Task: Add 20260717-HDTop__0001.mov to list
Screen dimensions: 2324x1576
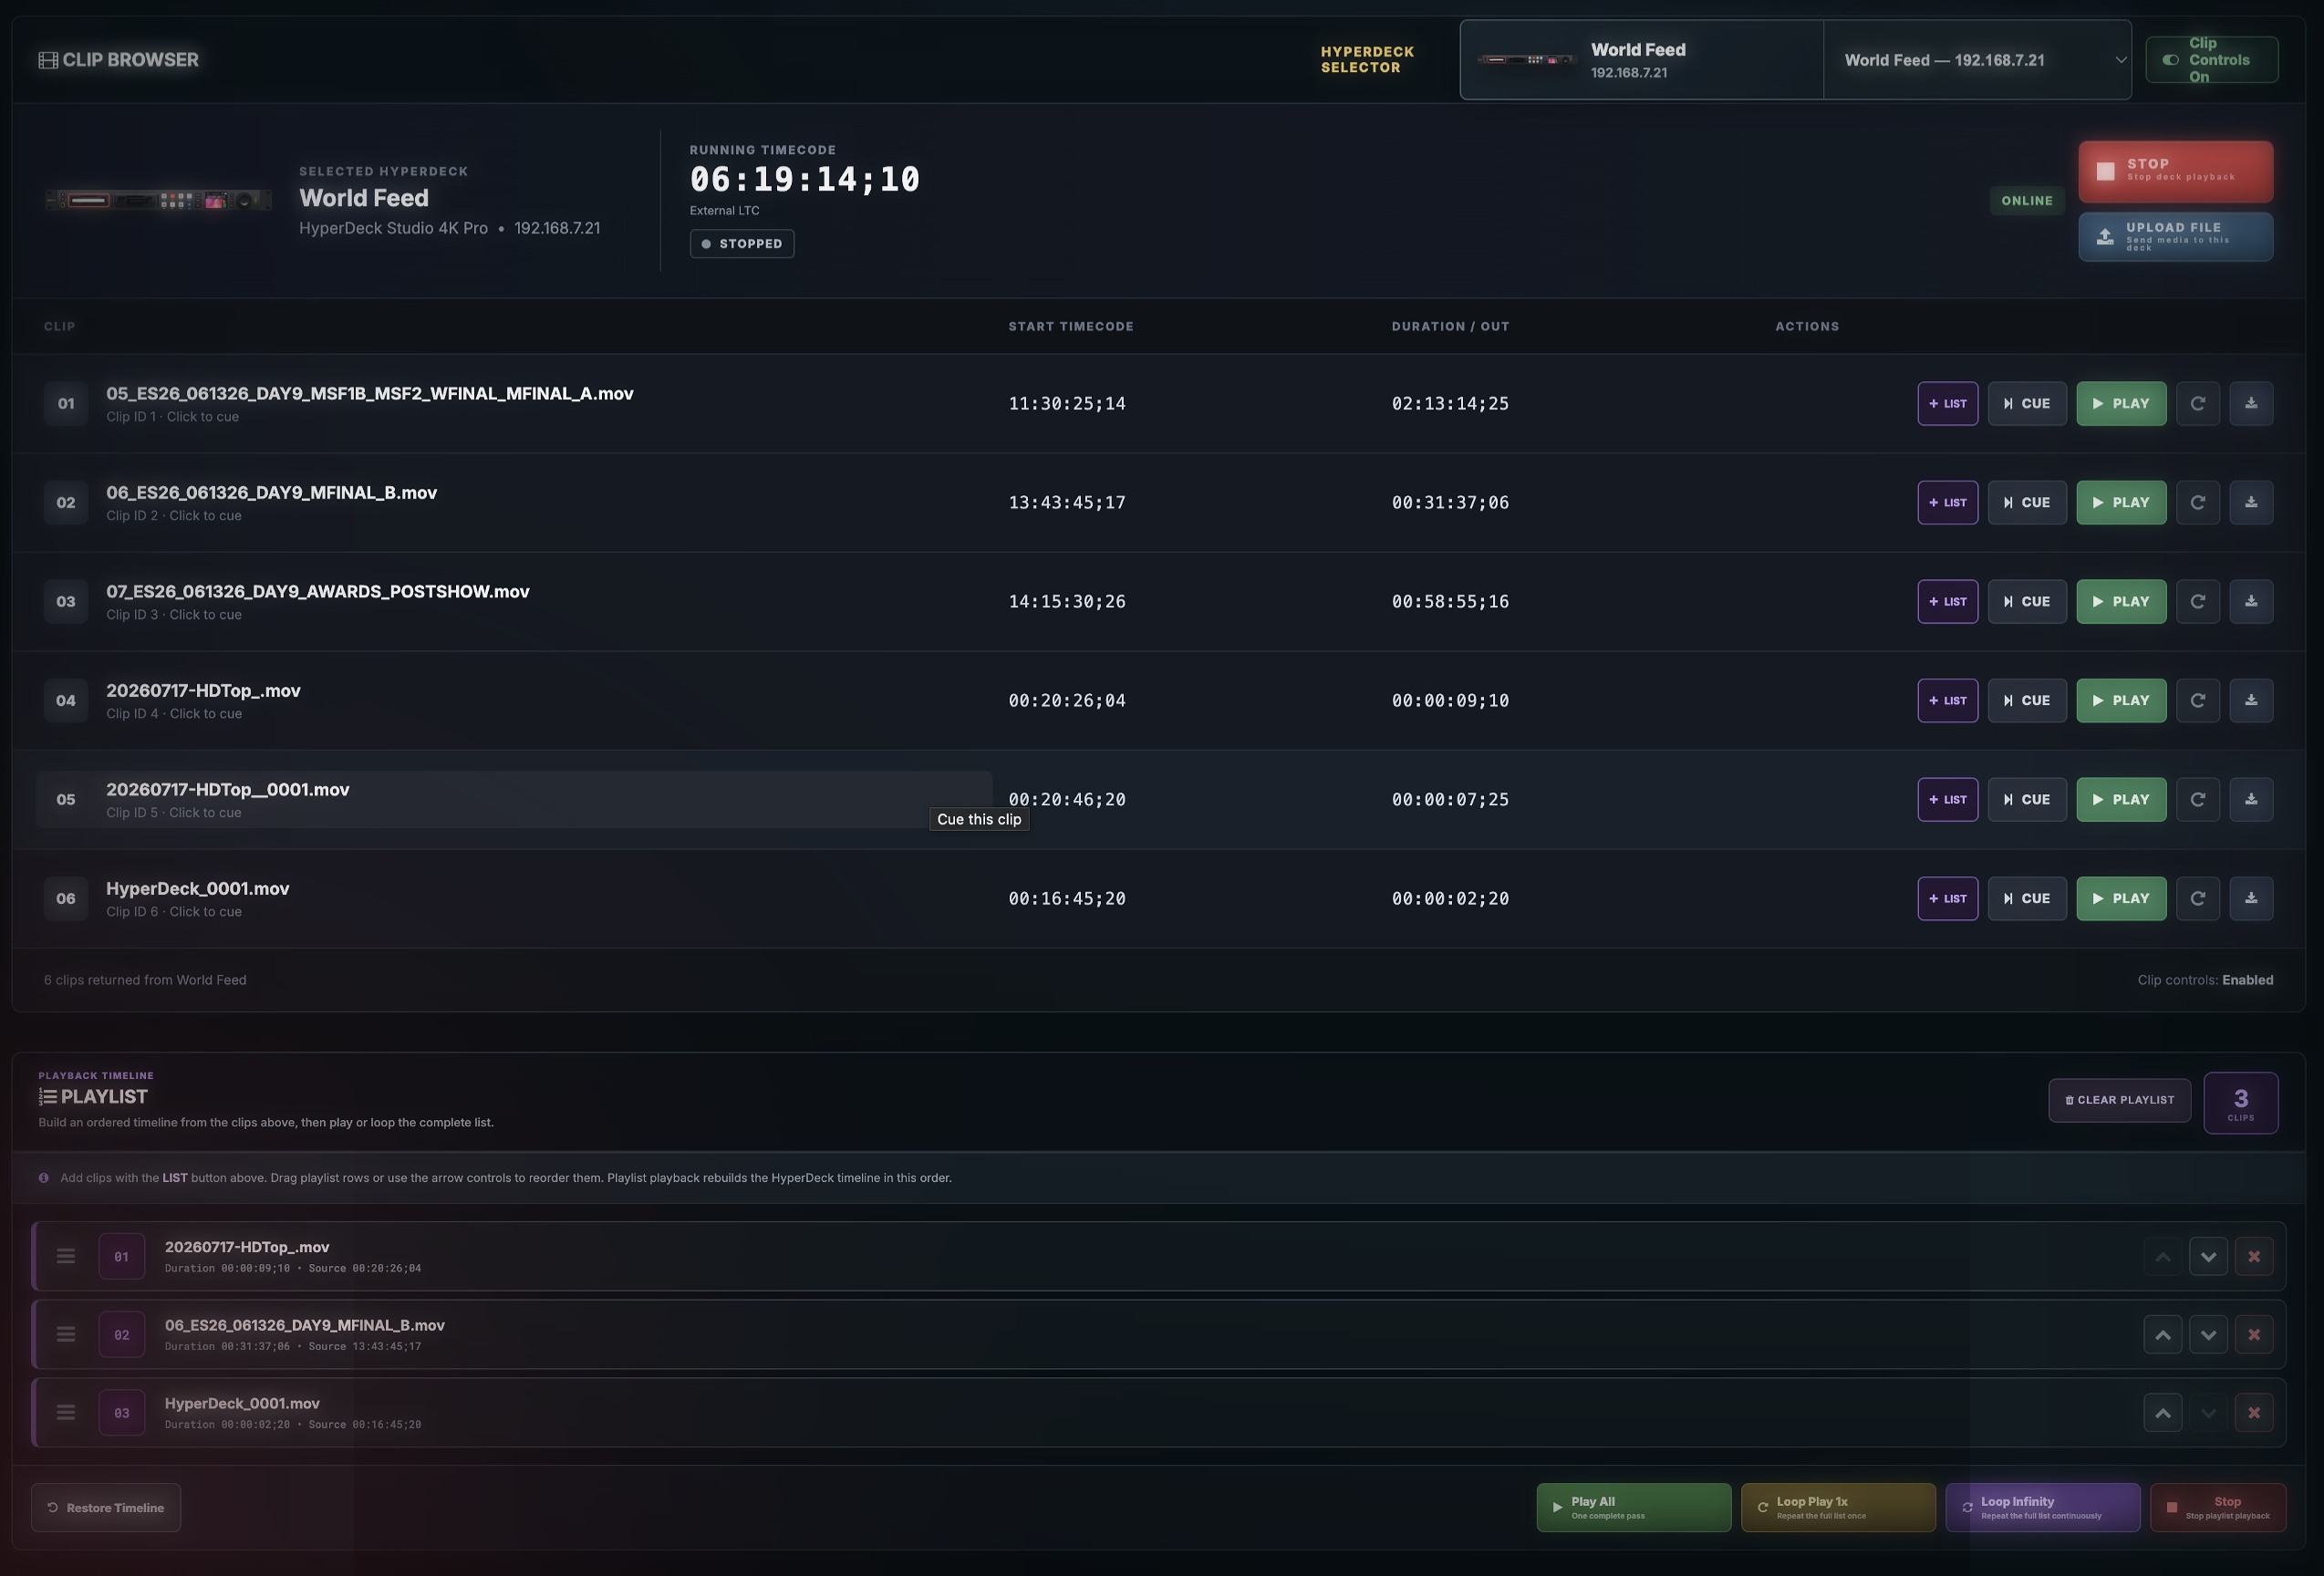Action: coord(1947,800)
